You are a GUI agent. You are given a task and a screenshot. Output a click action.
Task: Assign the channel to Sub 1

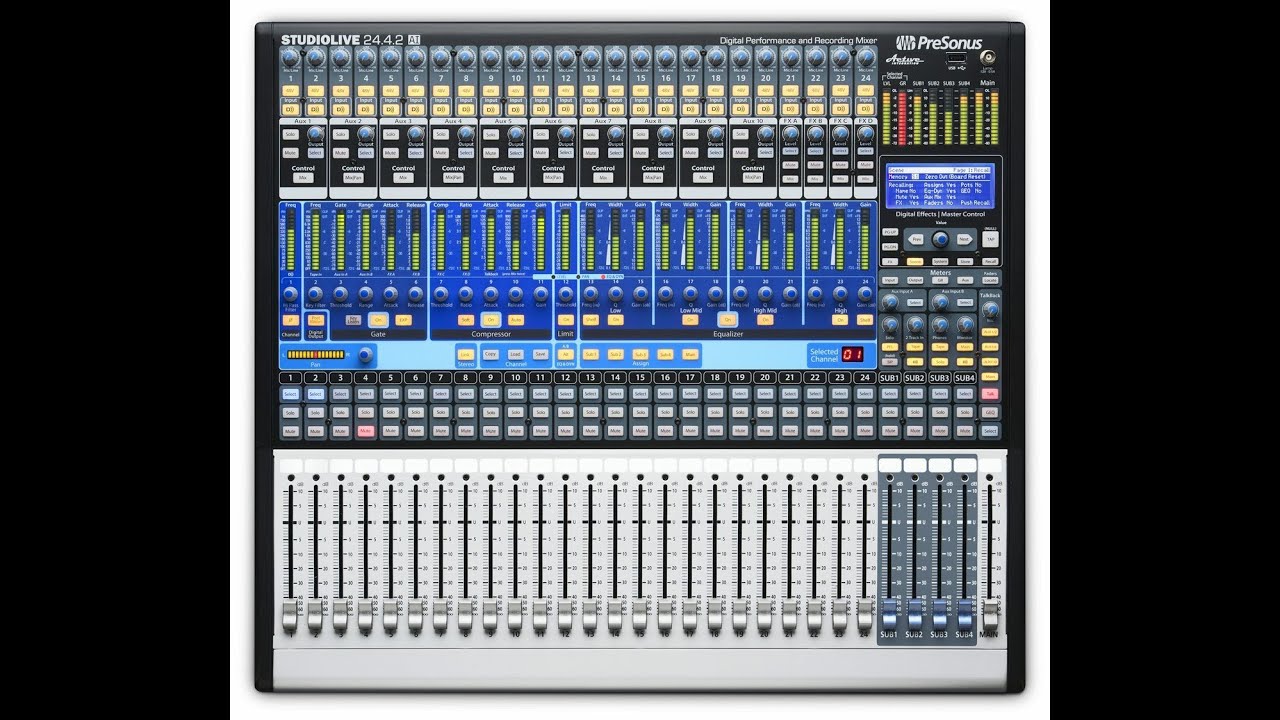pos(590,354)
